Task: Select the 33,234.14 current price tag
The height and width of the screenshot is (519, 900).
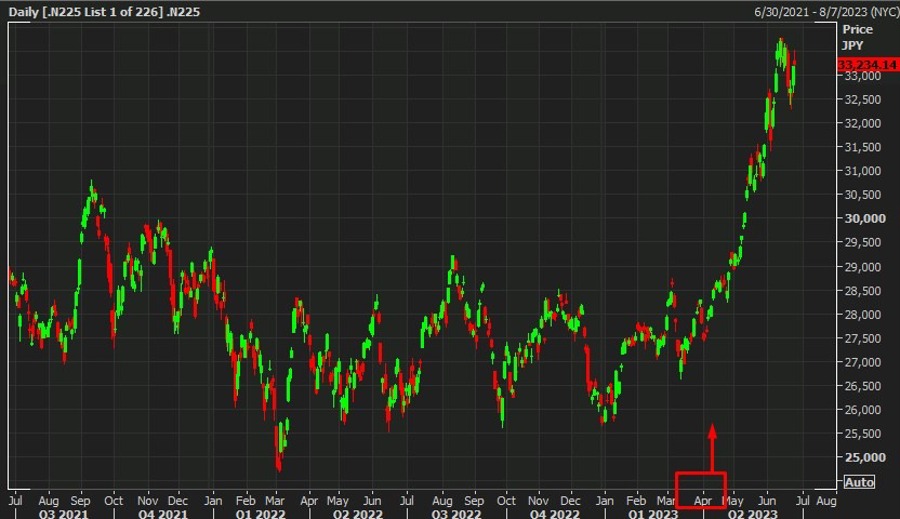Action: tap(868, 65)
